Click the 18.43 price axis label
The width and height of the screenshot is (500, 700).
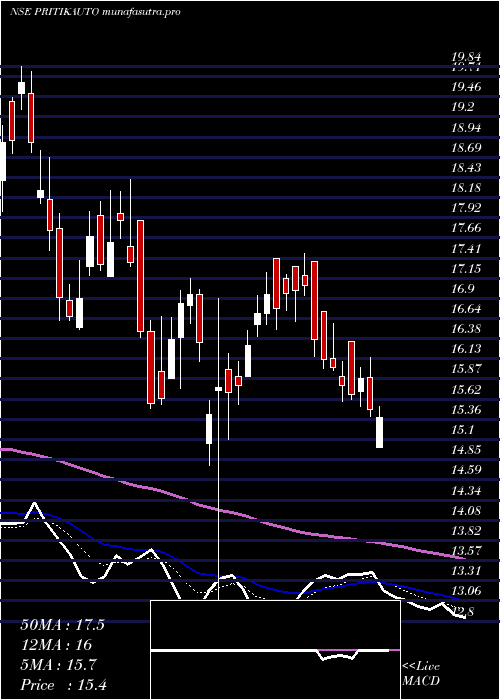pyautogui.click(x=466, y=167)
